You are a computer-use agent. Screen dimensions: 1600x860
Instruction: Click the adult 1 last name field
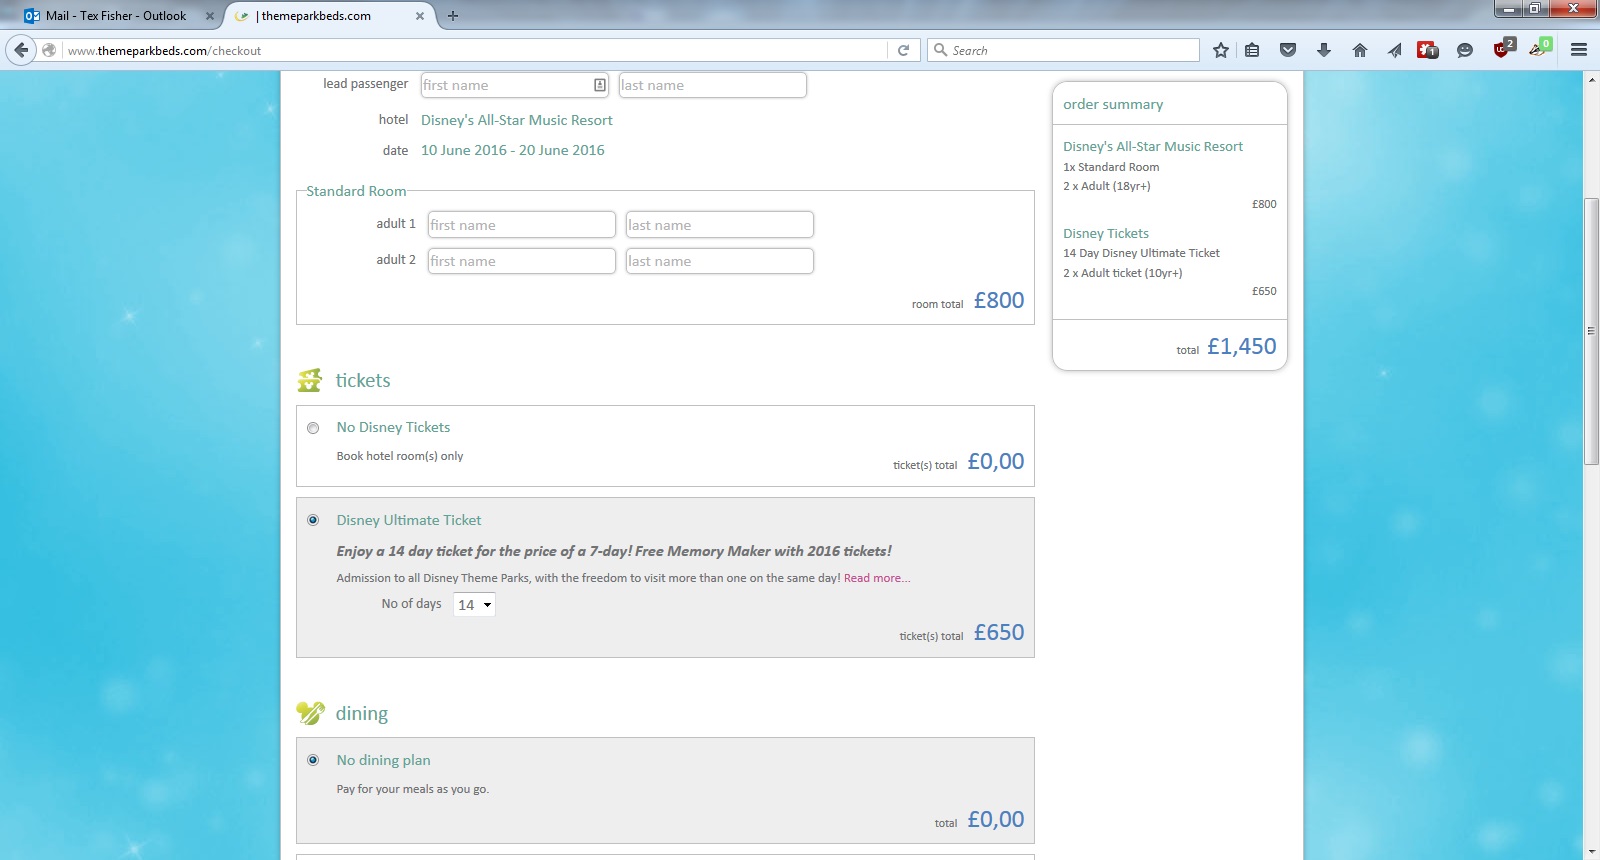[x=719, y=225]
